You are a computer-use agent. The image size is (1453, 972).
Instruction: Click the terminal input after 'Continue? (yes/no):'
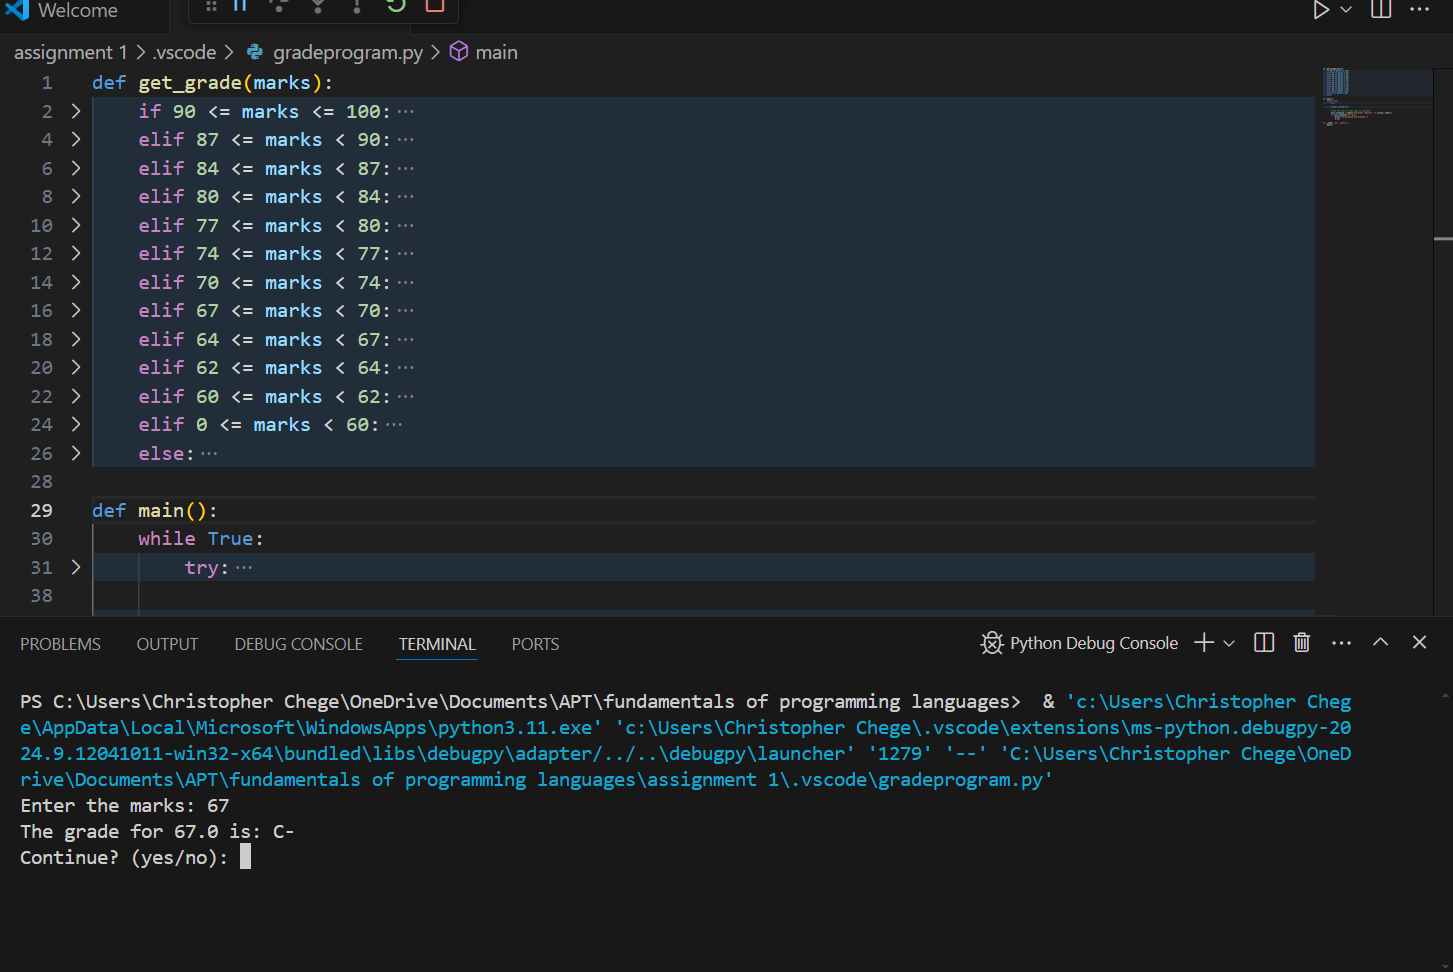tap(246, 858)
